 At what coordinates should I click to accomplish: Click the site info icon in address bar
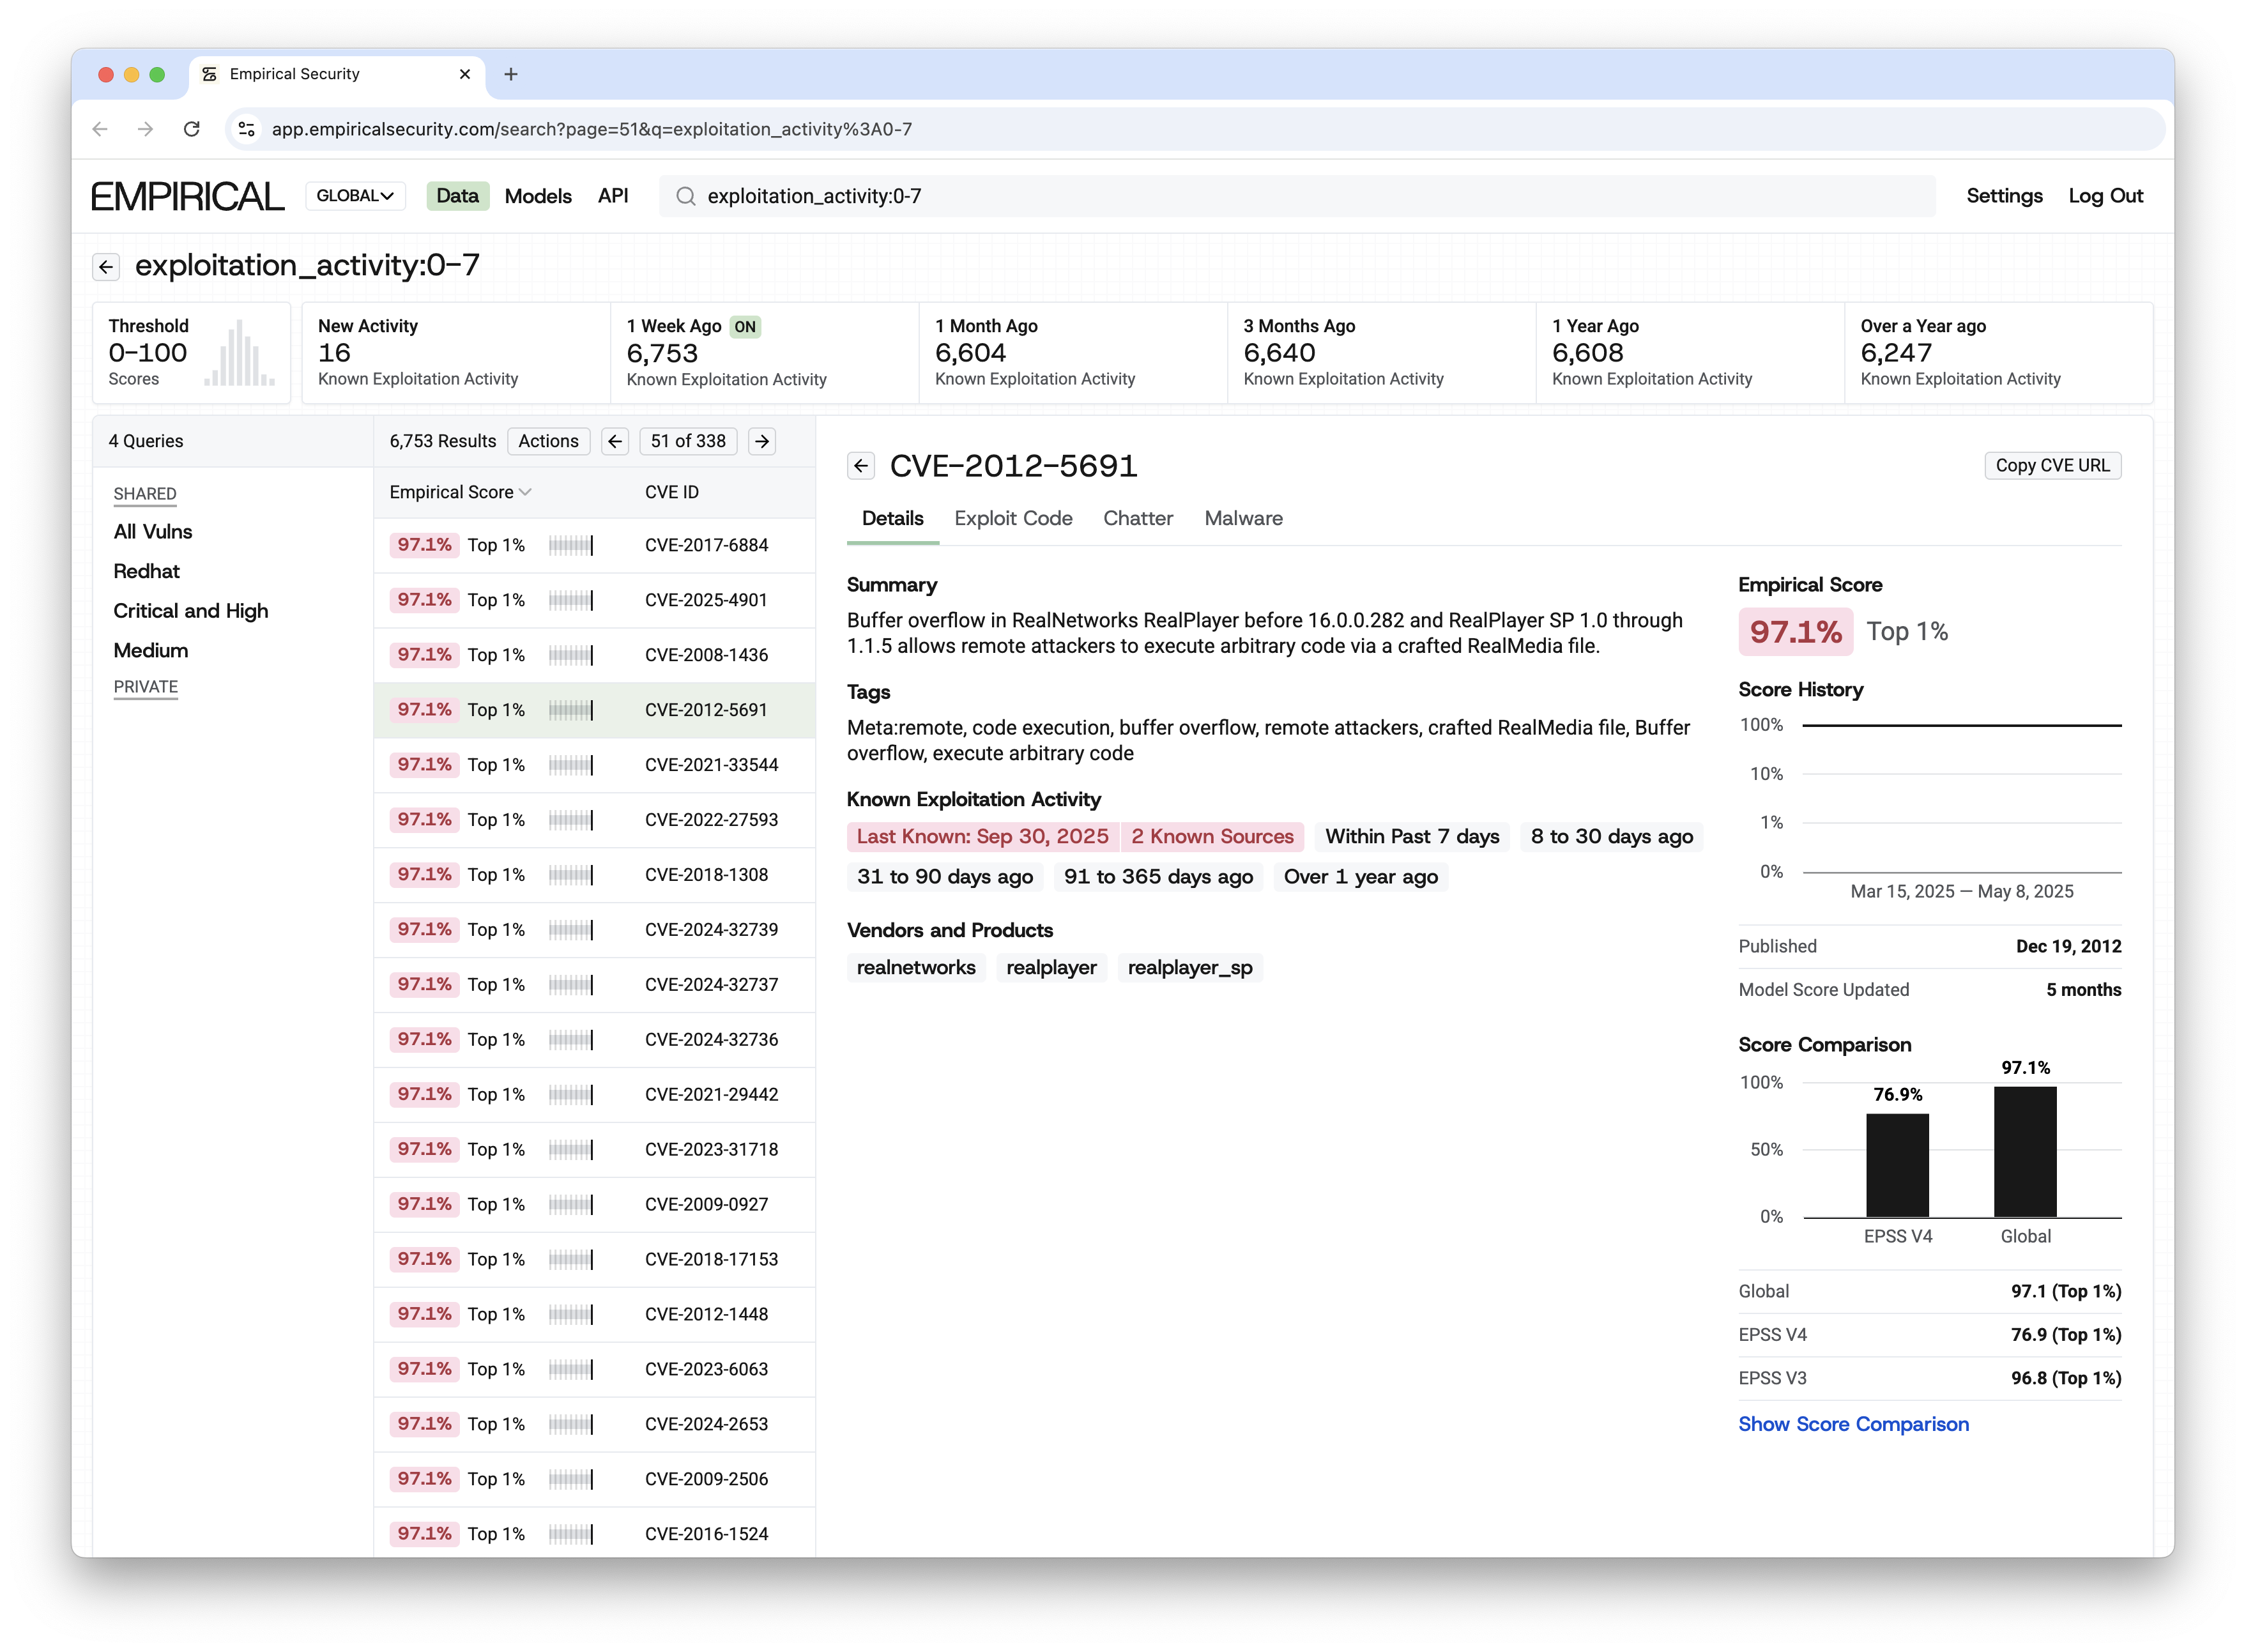[x=247, y=129]
